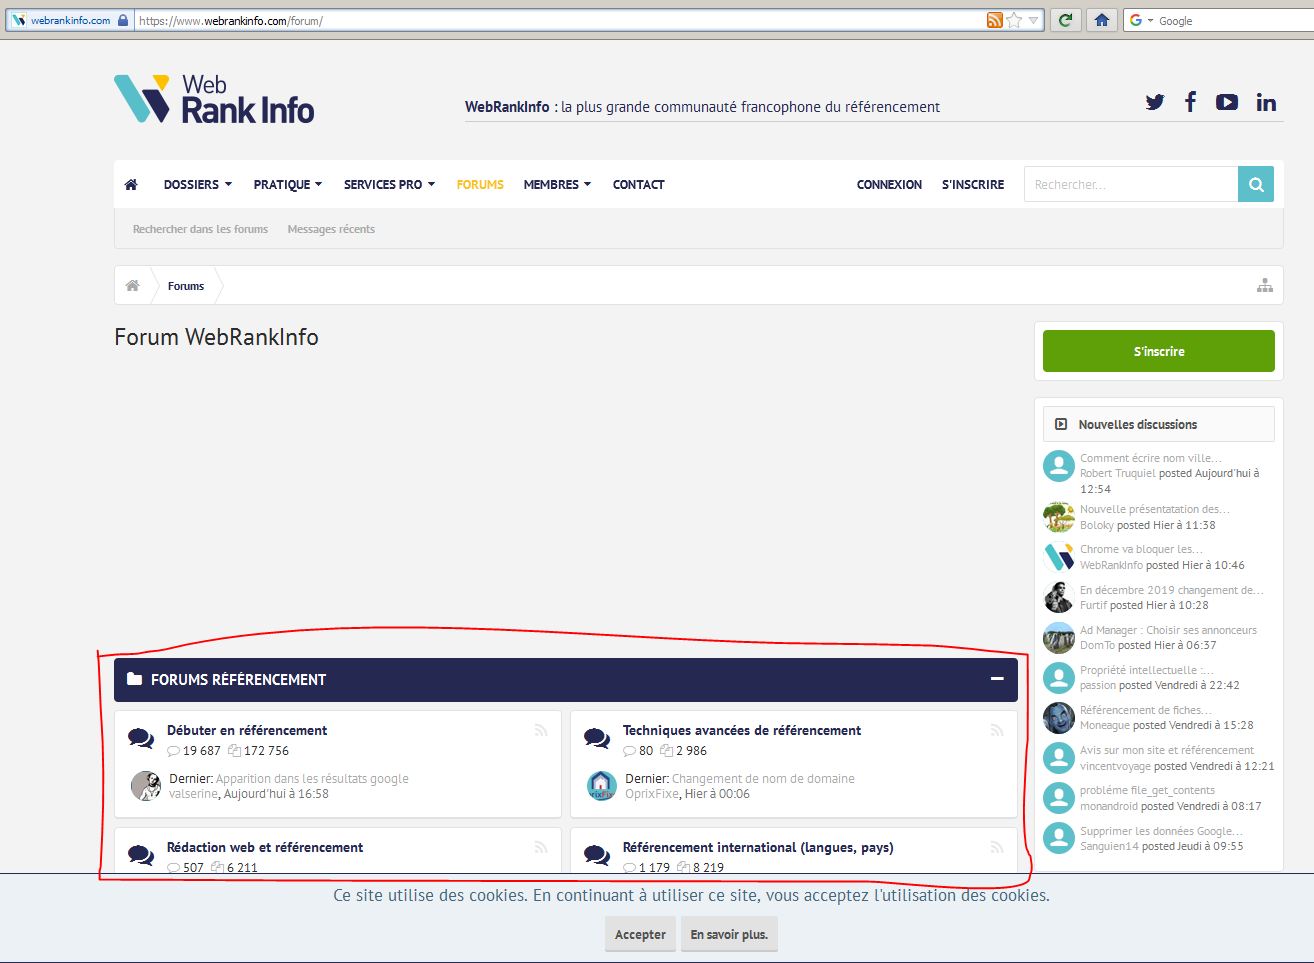Click RSS icon of Techniques avancées de référencement
This screenshot has width=1314, height=963.
(x=997, y=730)
